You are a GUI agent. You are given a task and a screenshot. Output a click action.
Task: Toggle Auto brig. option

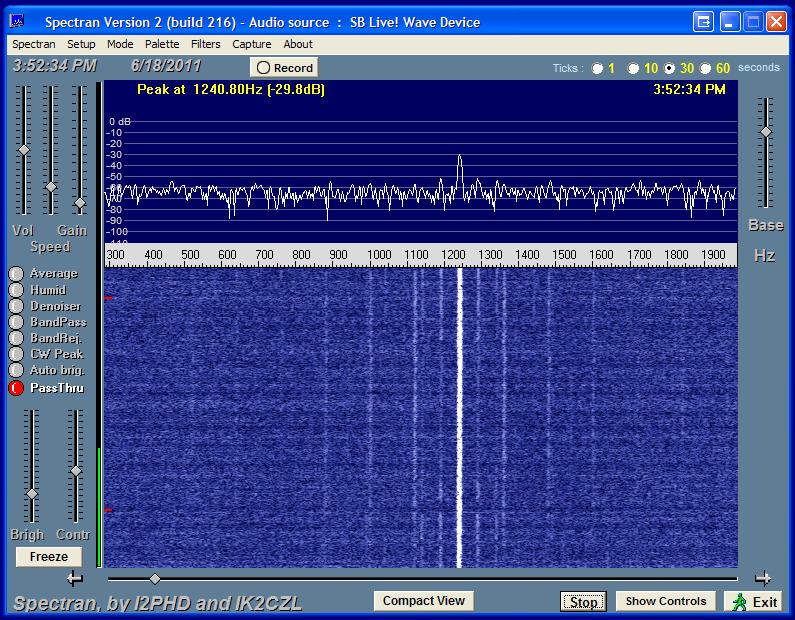click(16, 370)
